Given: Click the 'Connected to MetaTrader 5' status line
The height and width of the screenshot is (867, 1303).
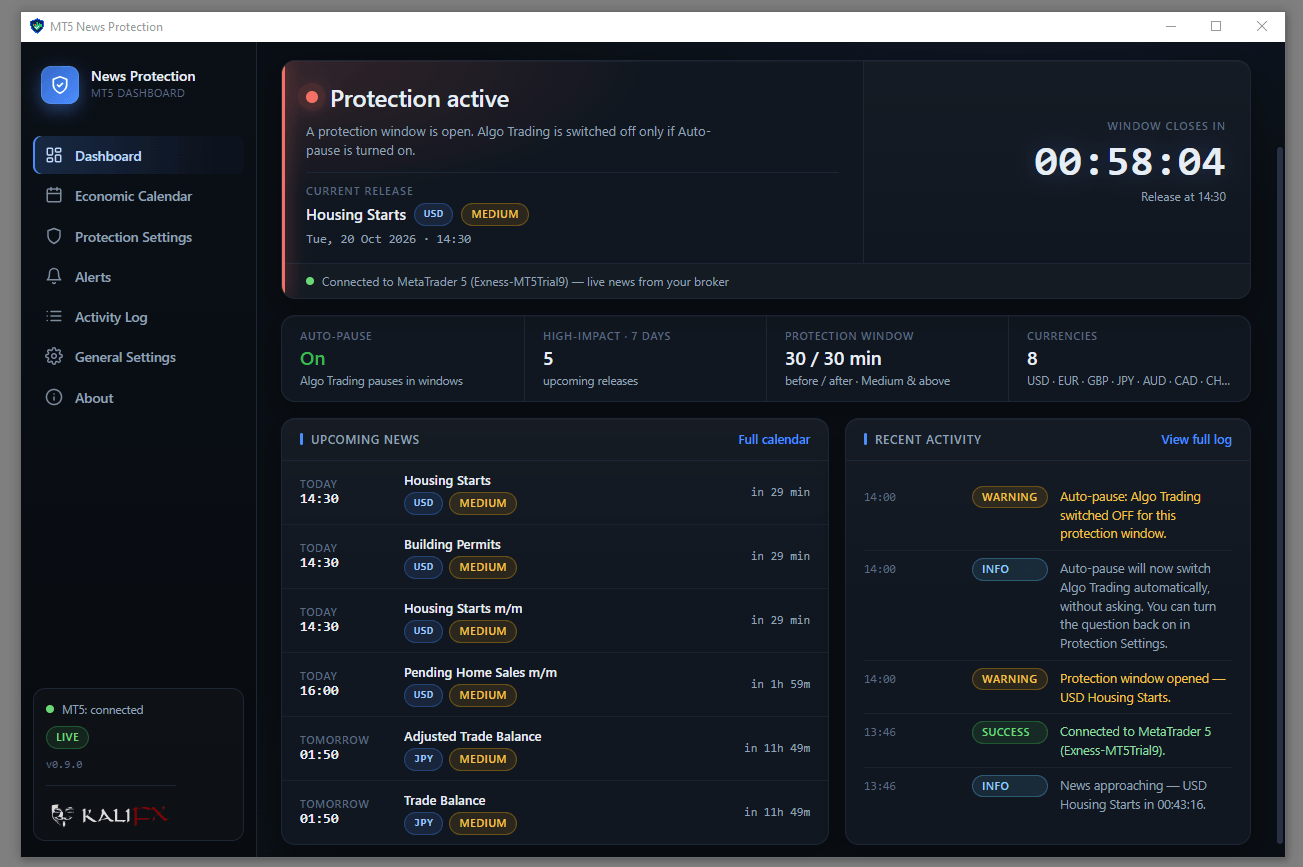Looking at the screenshot, I should [x=525, y=282].
